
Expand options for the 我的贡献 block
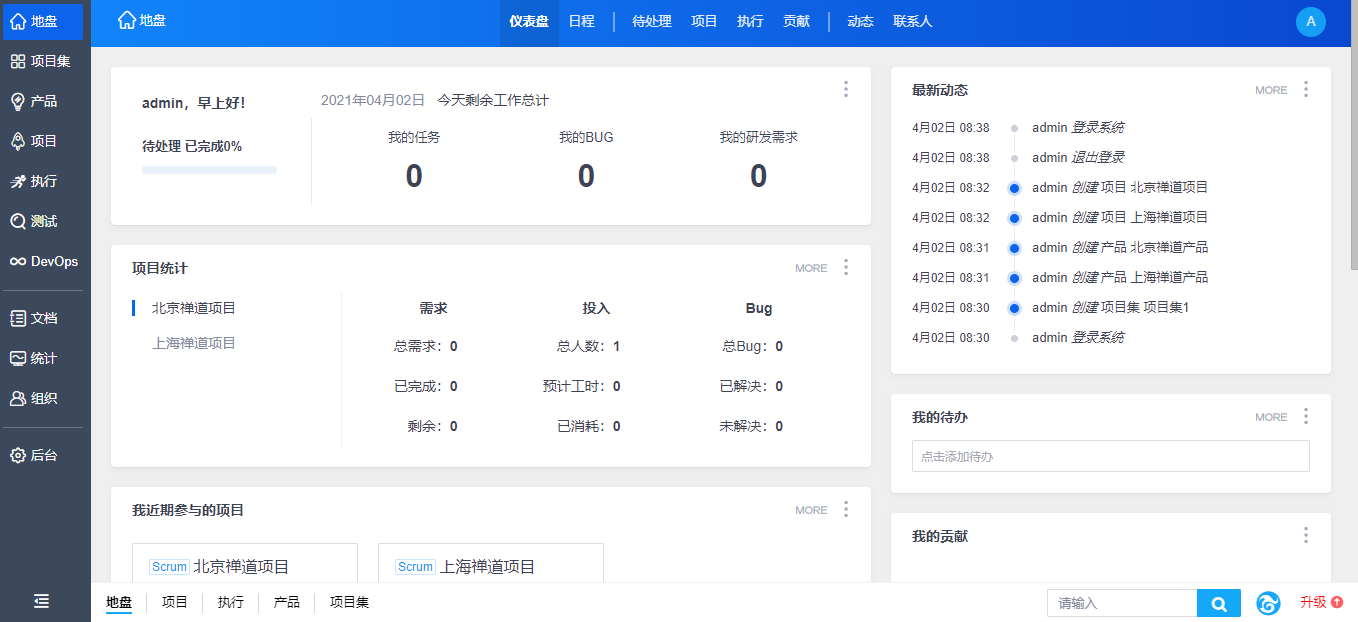click(x=1305, y=535)
